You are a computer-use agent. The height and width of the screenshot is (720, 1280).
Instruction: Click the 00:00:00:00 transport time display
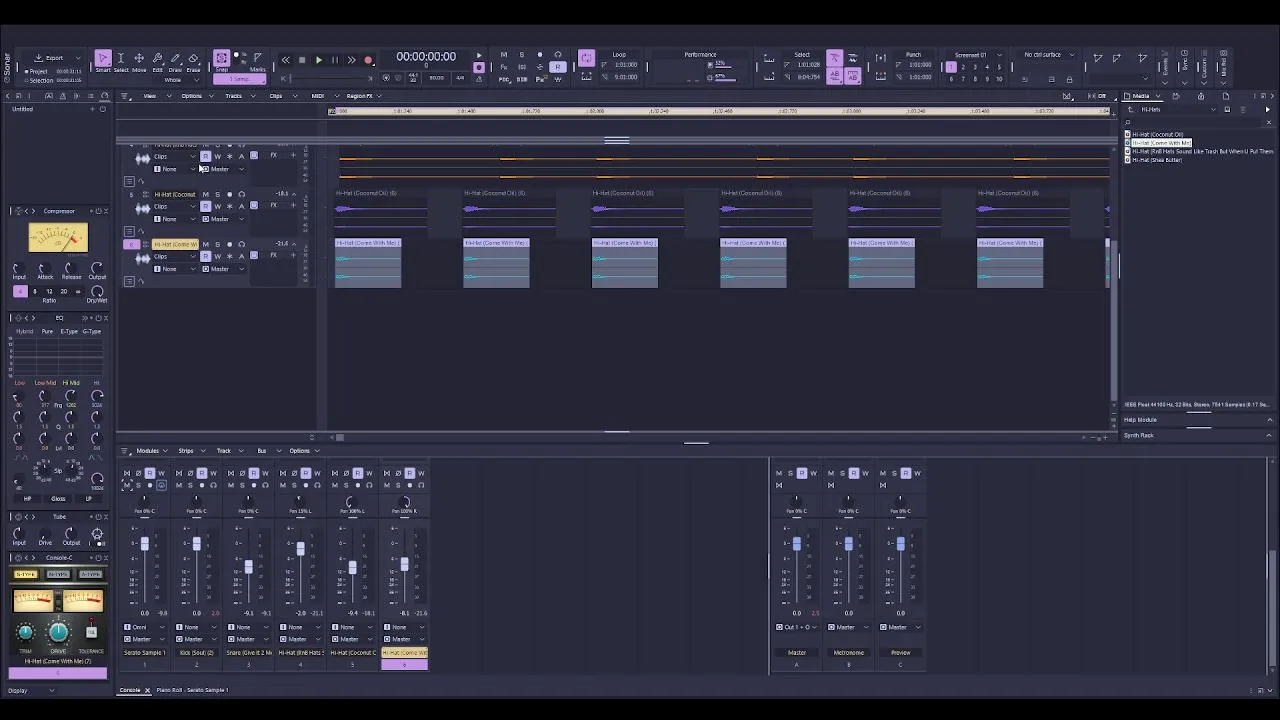[426, 57]
